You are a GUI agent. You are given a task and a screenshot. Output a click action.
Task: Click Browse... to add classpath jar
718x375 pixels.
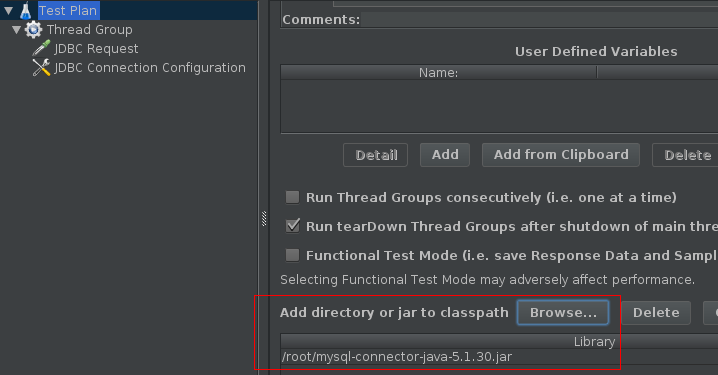point(563,313)
